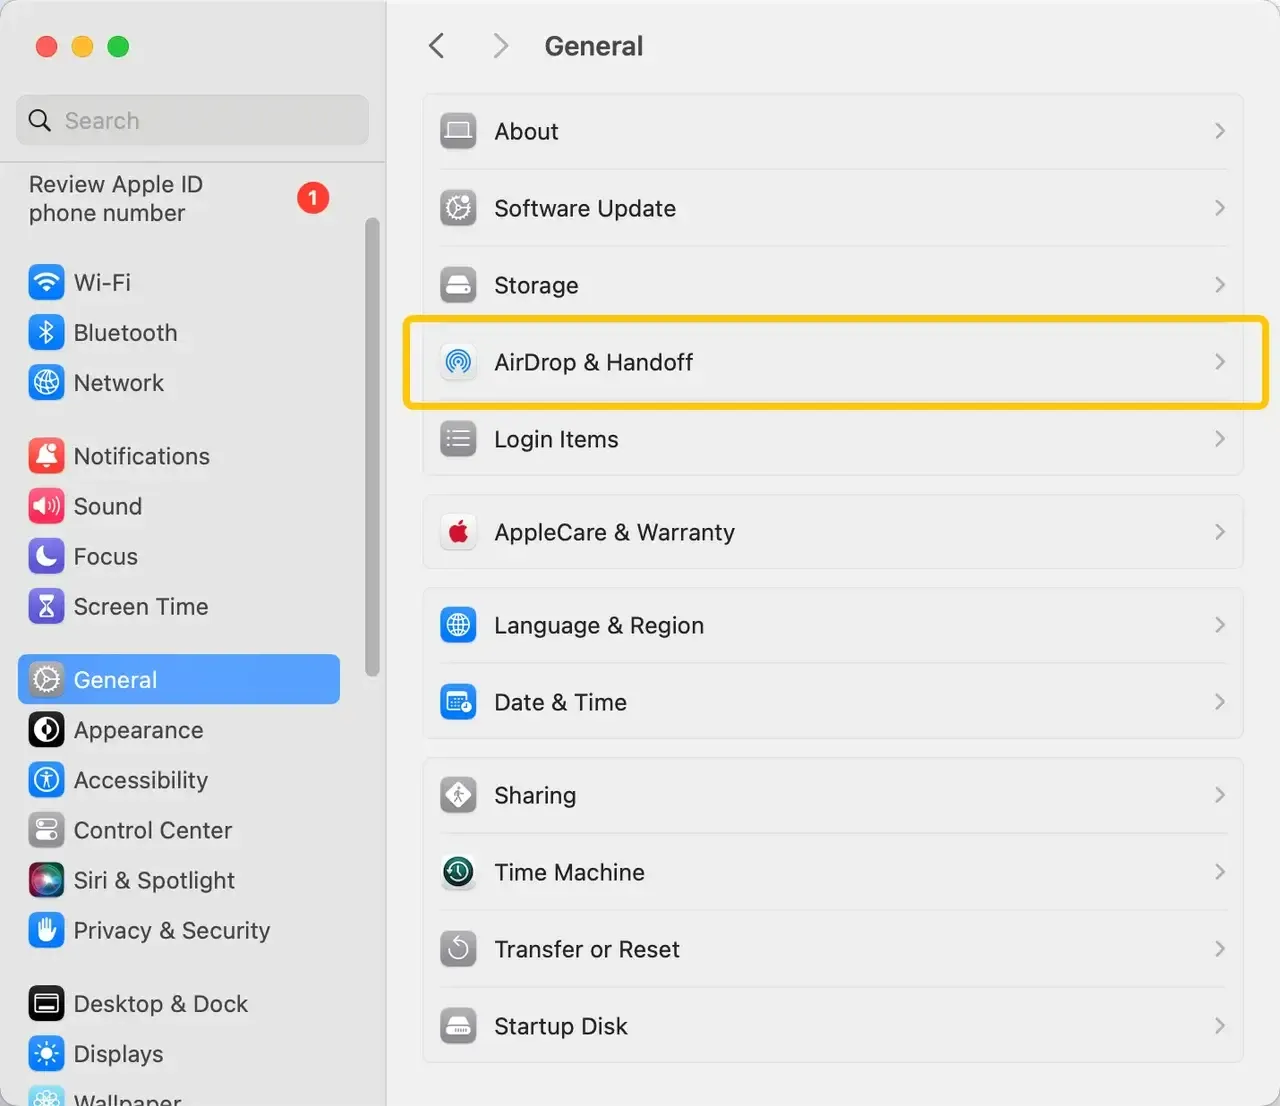
Task: Click the Siri & Spotlight icon
Action: click(46, 880)
